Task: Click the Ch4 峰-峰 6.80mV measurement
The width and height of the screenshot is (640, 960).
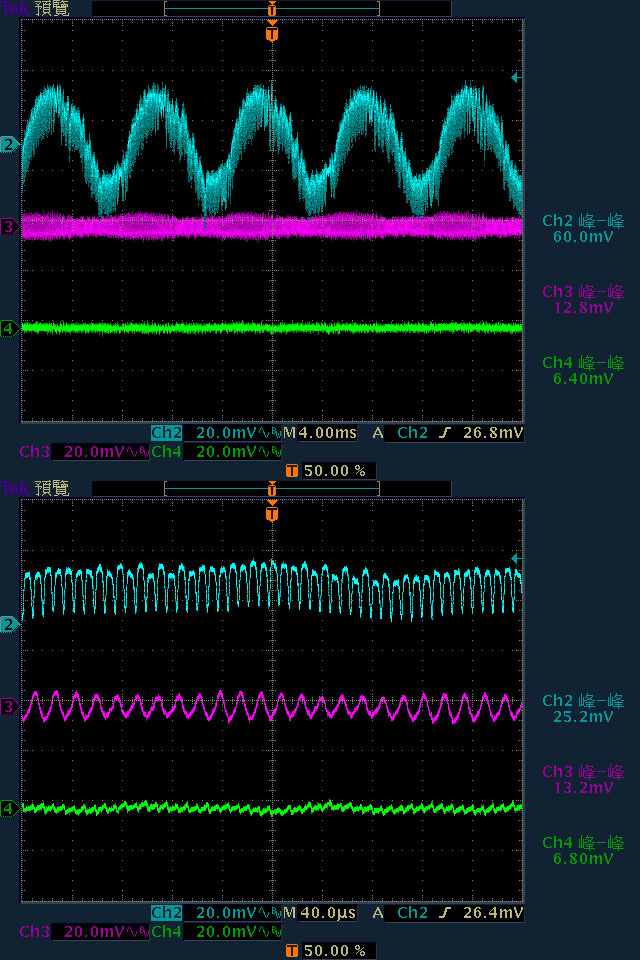Action: pos(583,851)
